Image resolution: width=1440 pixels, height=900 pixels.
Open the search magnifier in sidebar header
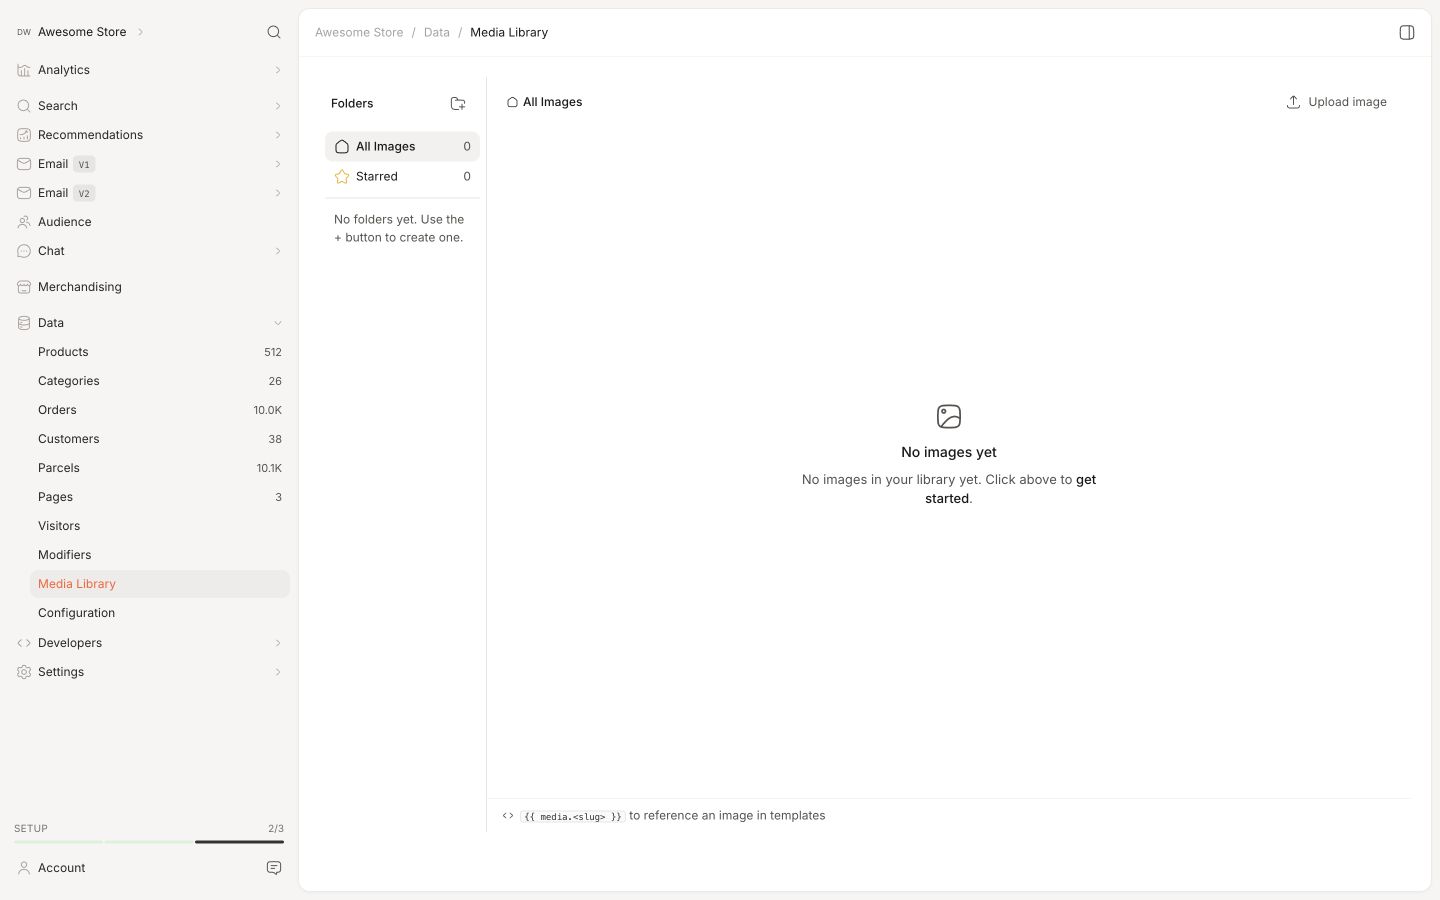(274, 32)
